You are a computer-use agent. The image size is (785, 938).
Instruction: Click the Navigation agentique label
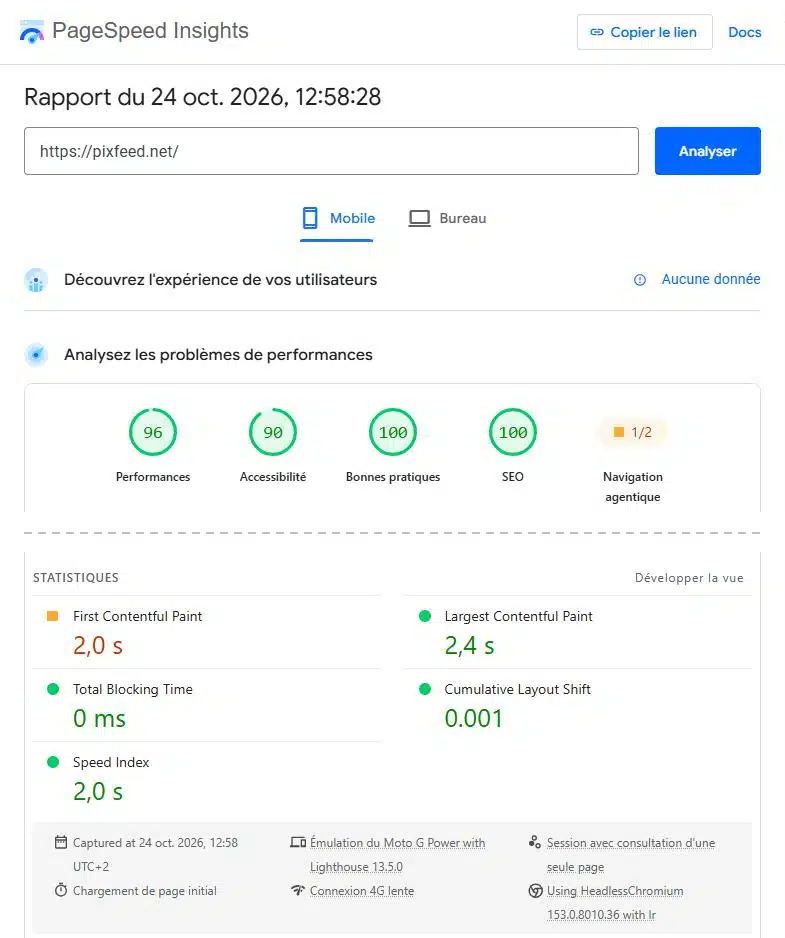click(632, 487)
